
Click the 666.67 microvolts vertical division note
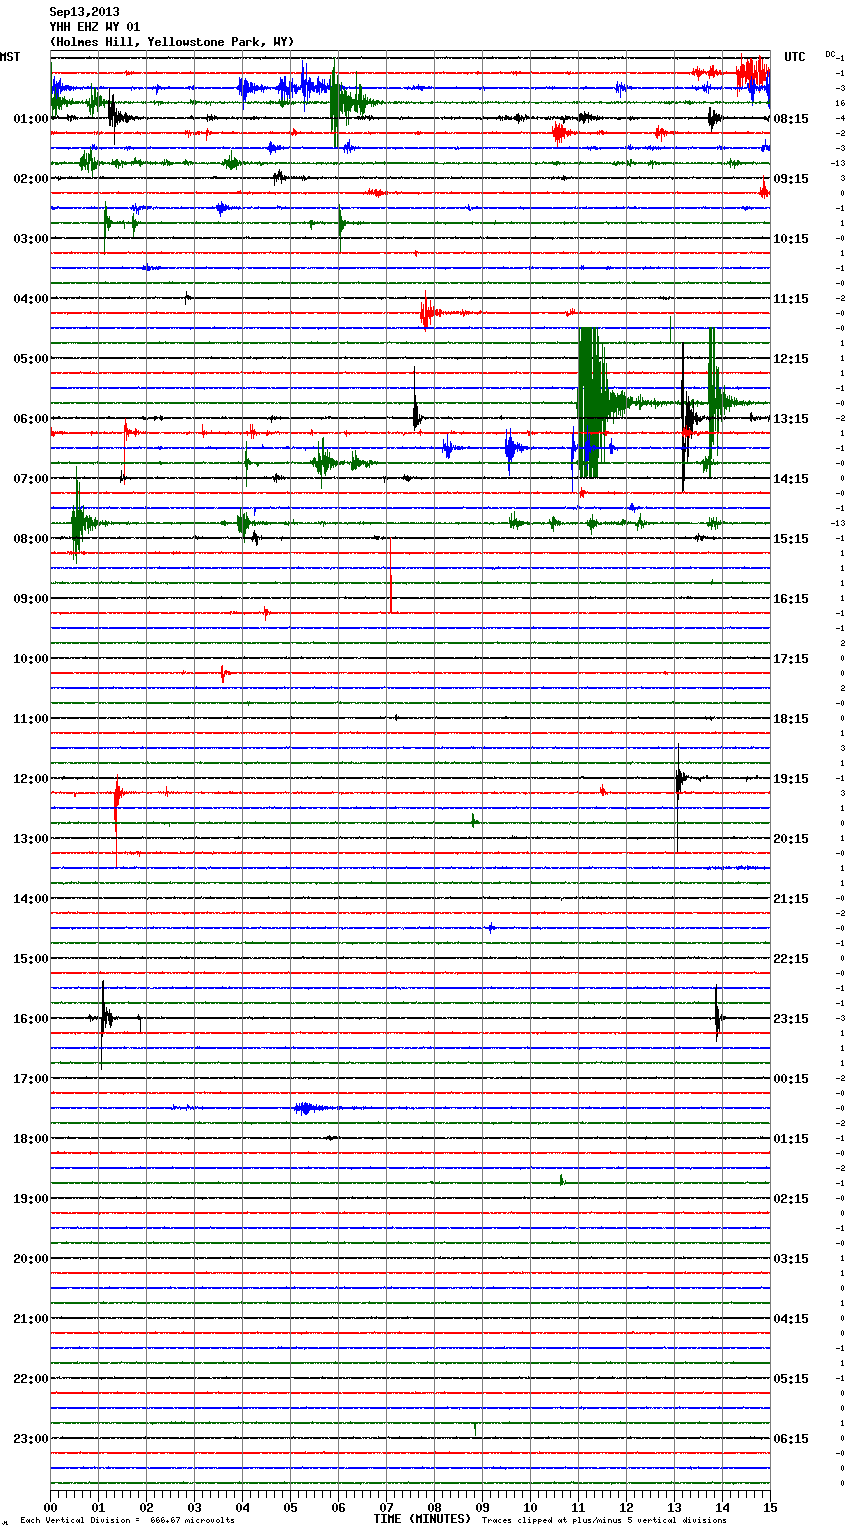pos(127,1520)
